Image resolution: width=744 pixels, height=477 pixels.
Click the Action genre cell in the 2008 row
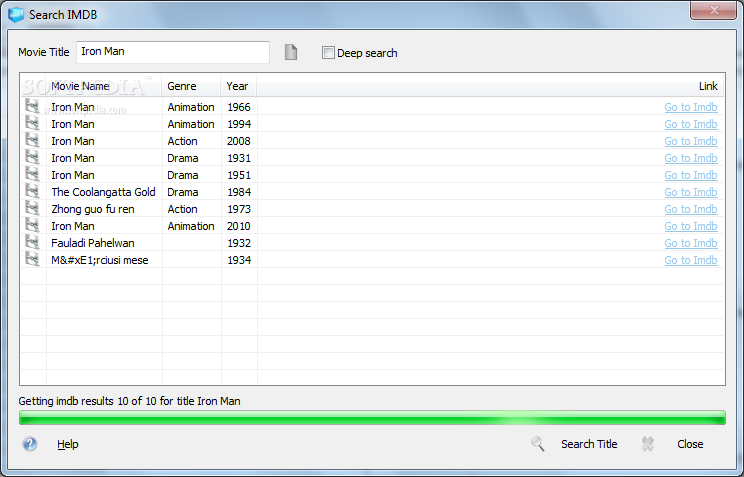(182, 141)
